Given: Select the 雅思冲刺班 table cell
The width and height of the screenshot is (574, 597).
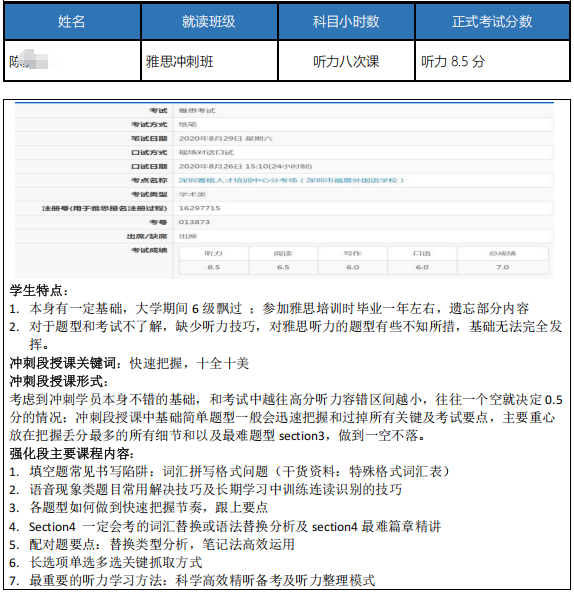Looking at the screenshot, I should coord(209,61).
